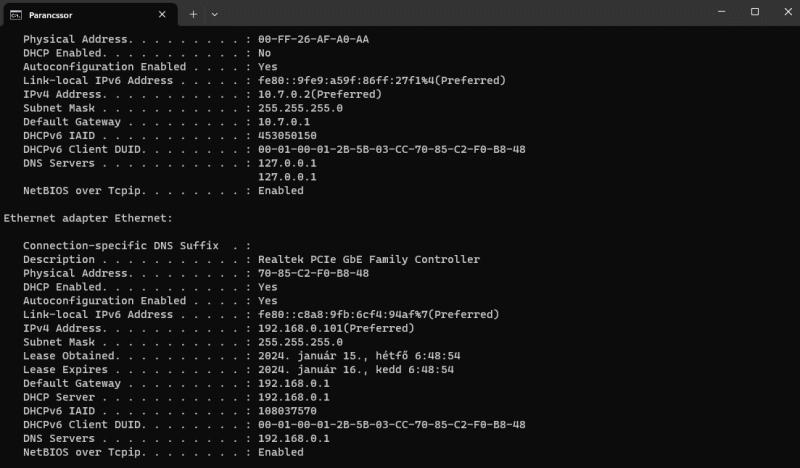Click the Realtek PCIe GbE Family Controller text
Image resolution: width=800 pixels, height=468 pixels.
coord(368,259)
